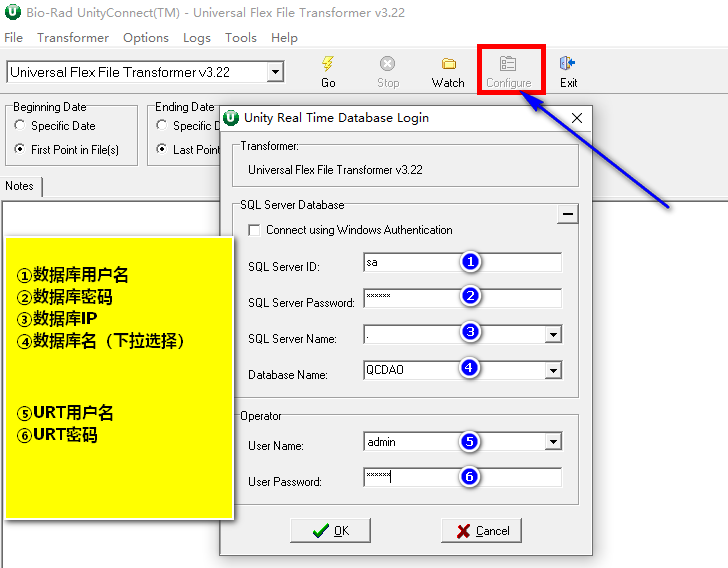Select Specific Date under Ending Date
This screenshot has height=568, width=728.
(162, 125)
